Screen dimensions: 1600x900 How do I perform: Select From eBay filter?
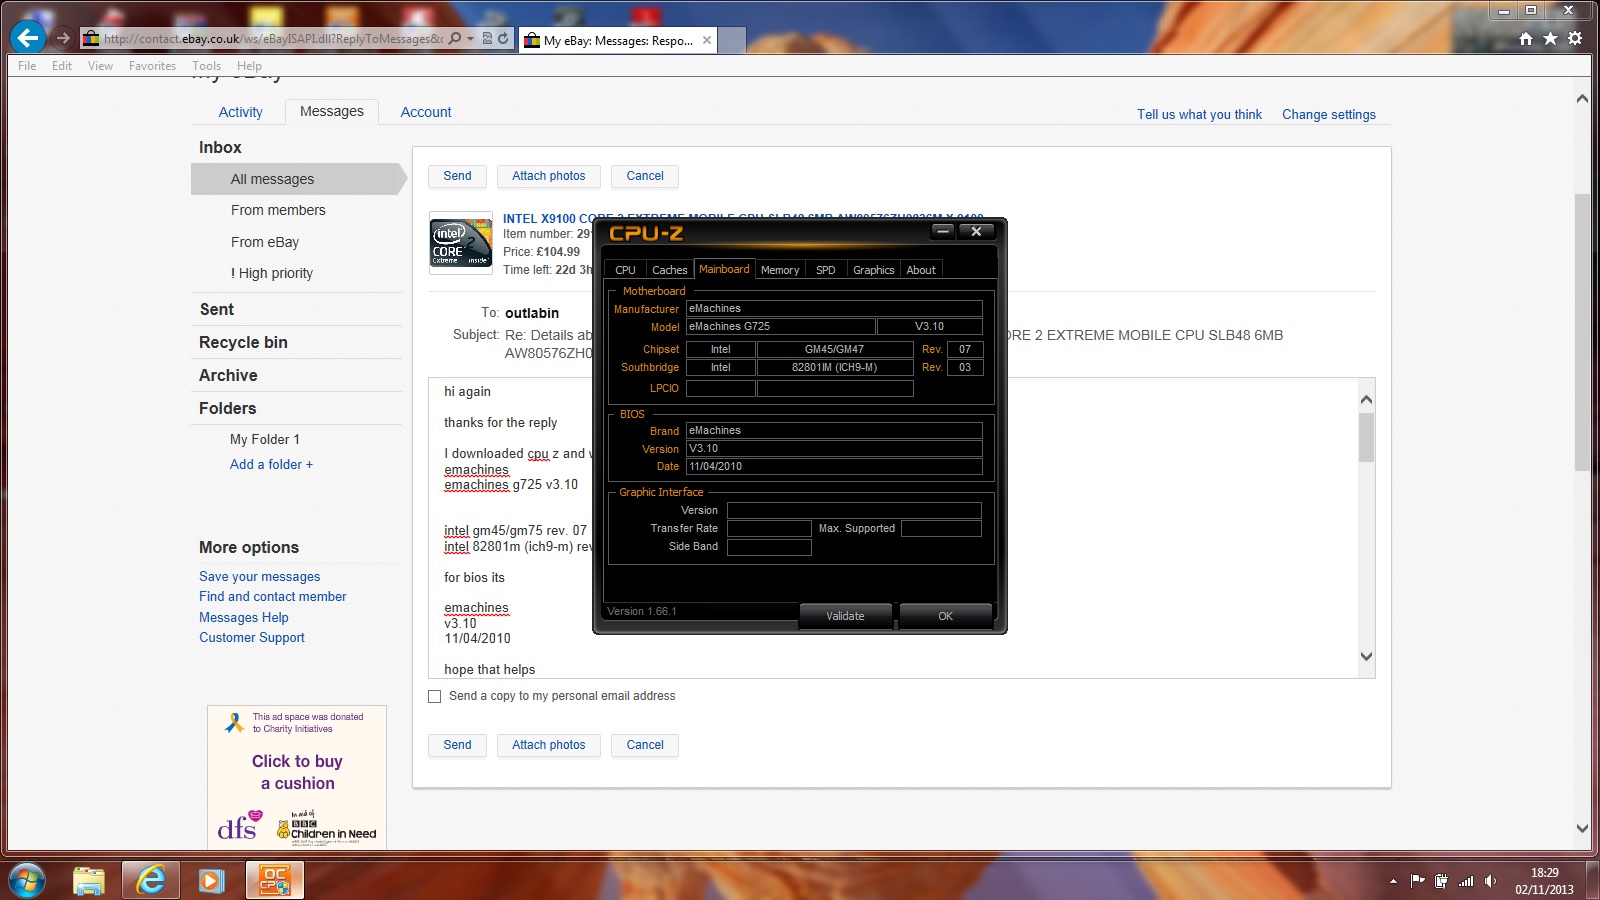tap(265, 242)
